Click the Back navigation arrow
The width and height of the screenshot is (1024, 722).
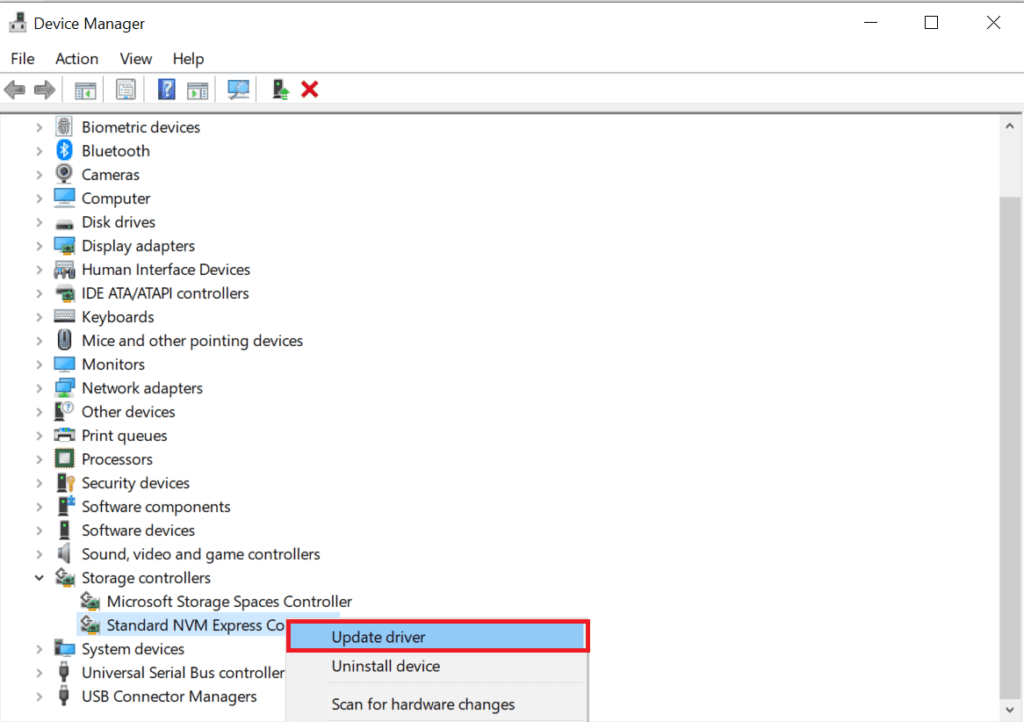tap(15, 89)
